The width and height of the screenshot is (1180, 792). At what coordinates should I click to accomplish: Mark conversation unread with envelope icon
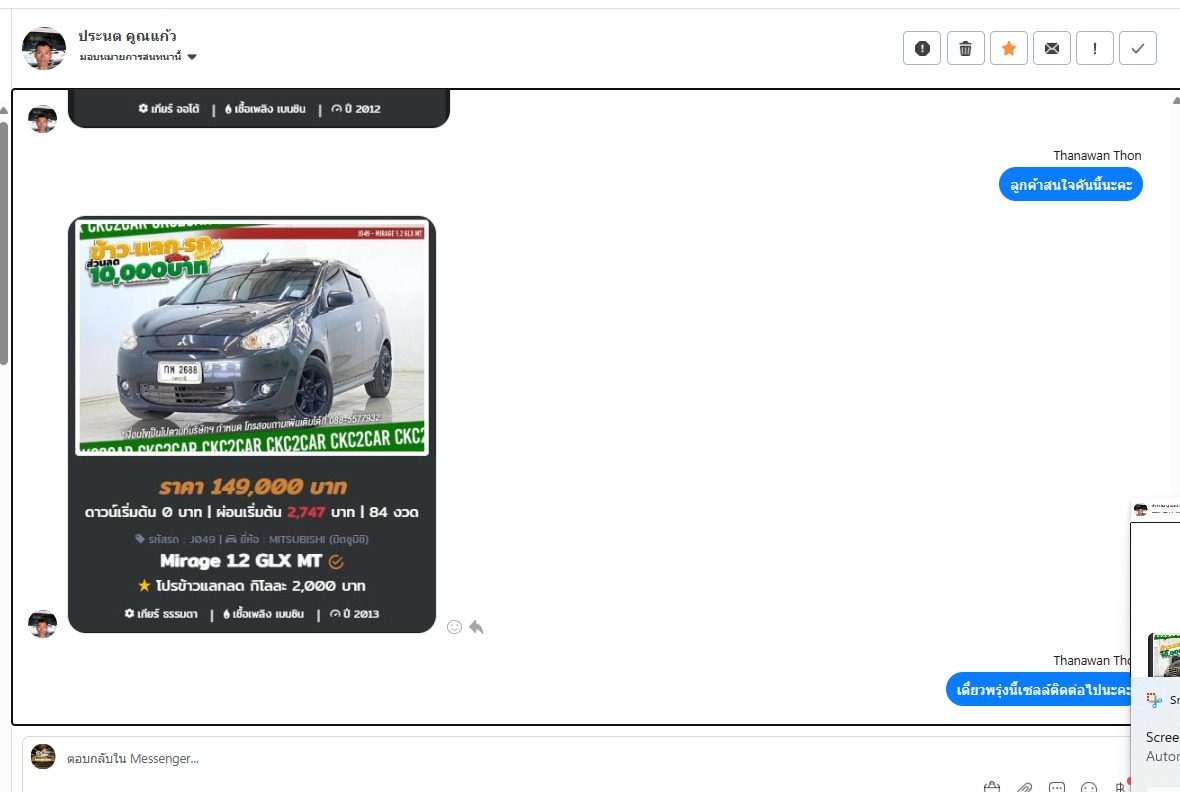1051,48
